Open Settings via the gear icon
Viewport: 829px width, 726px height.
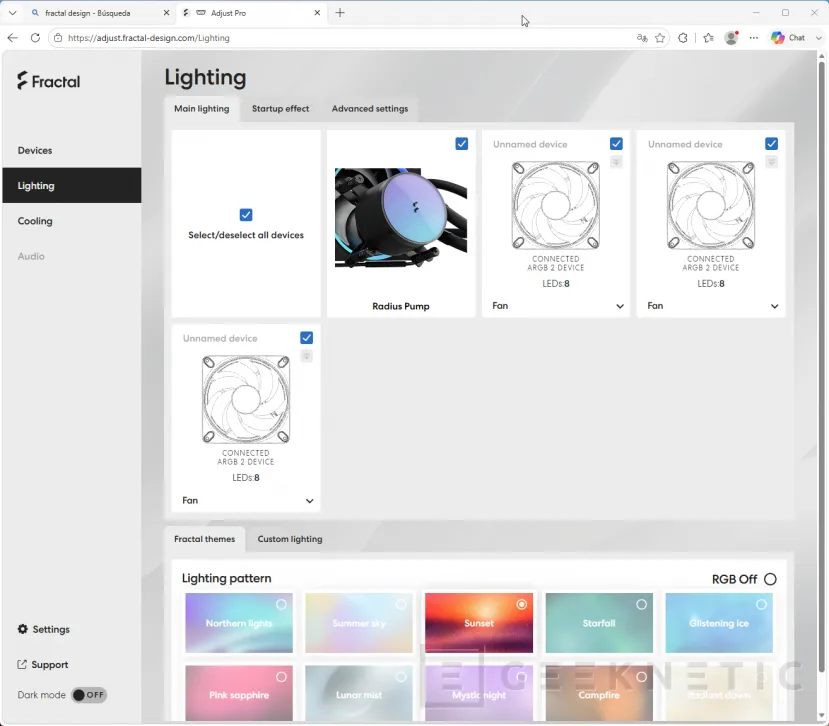23,629
